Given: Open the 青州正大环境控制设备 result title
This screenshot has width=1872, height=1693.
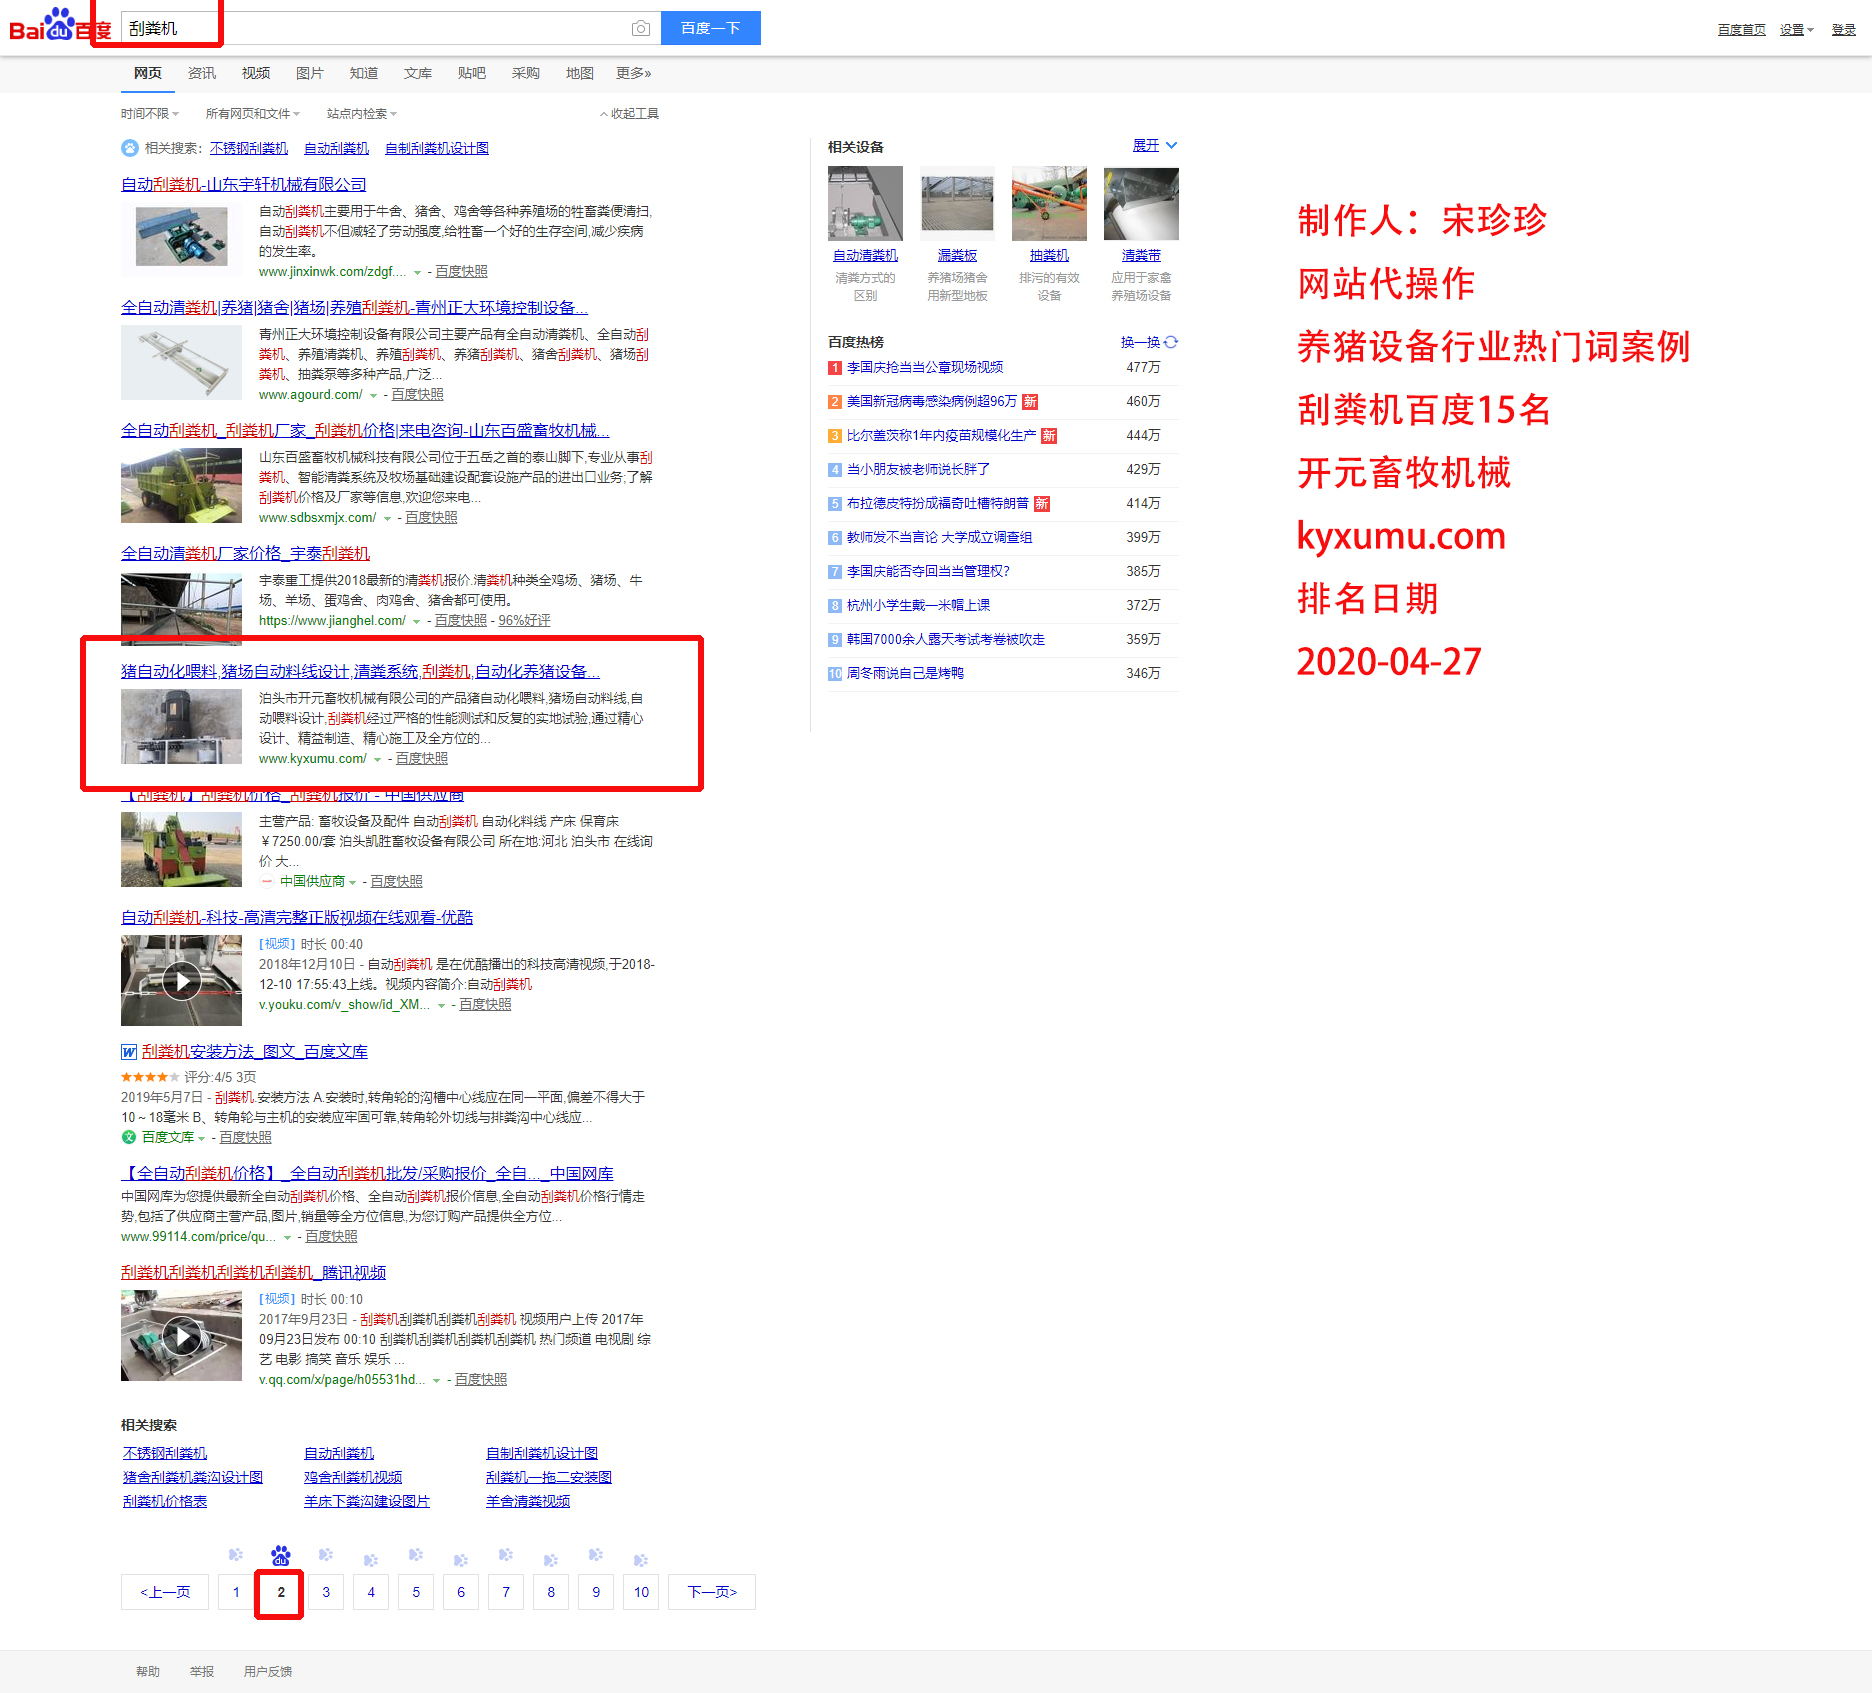Looking at the screenshot, I should (355, 307).
